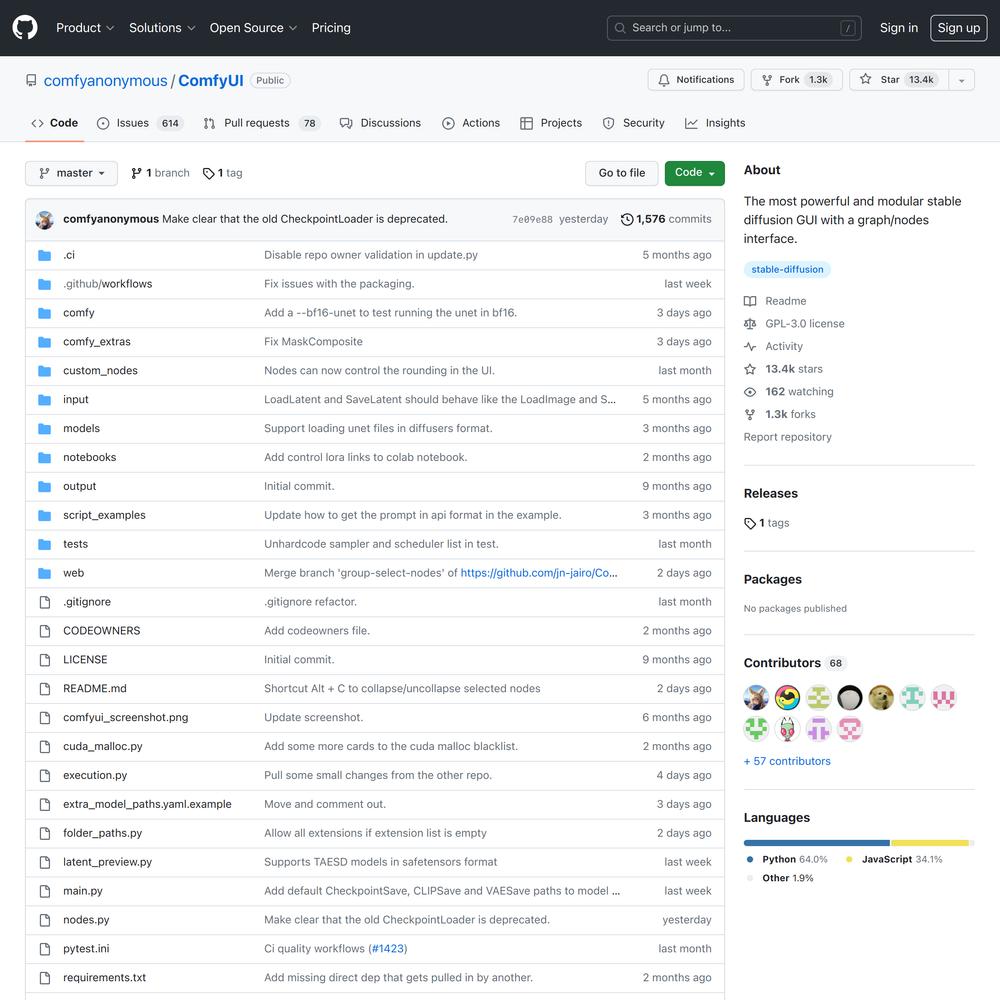This screenshot has height=1000, width=1000.
Task: Open the master branch selector dropdown
Action: pos(71,173)
